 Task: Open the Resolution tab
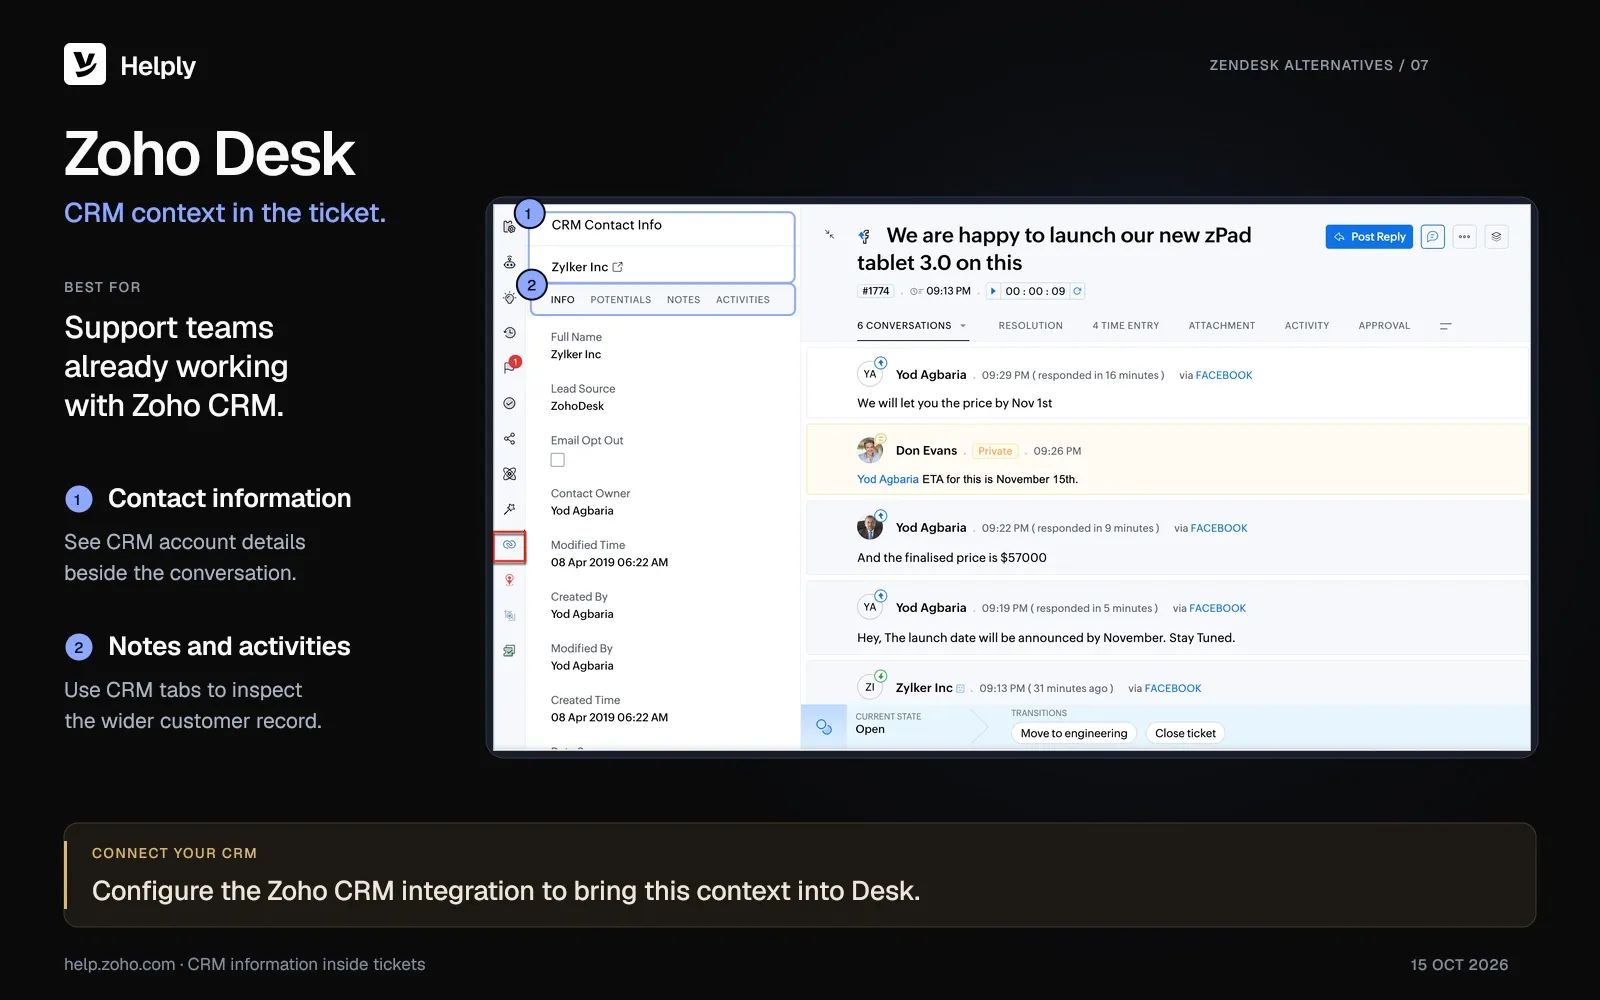click(x=1030, y=326)
